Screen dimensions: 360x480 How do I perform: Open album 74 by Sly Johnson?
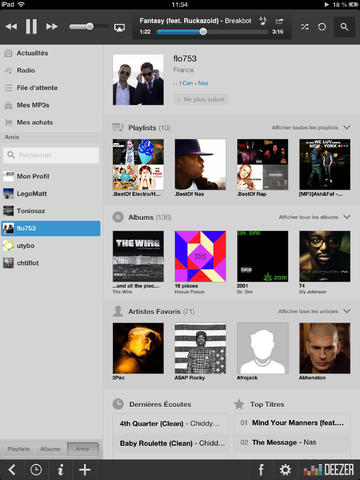coord(325,256)
